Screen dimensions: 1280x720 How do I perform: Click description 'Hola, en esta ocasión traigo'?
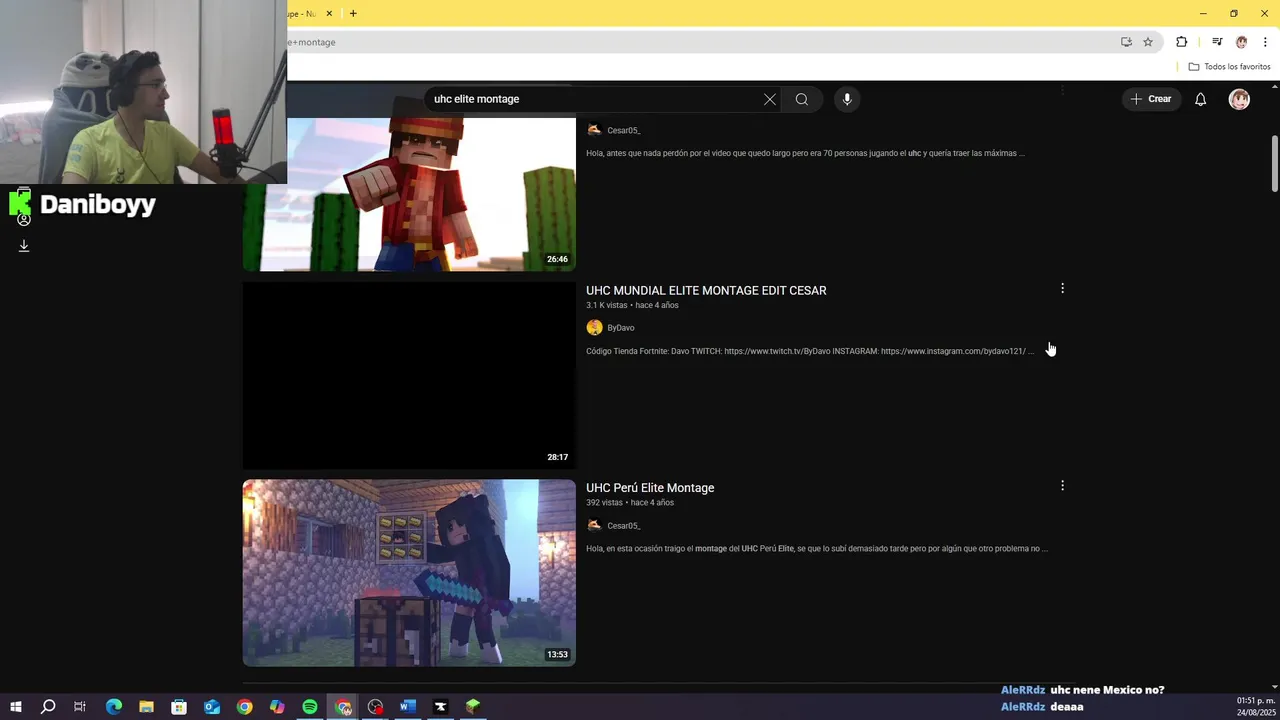pos(817,548)
